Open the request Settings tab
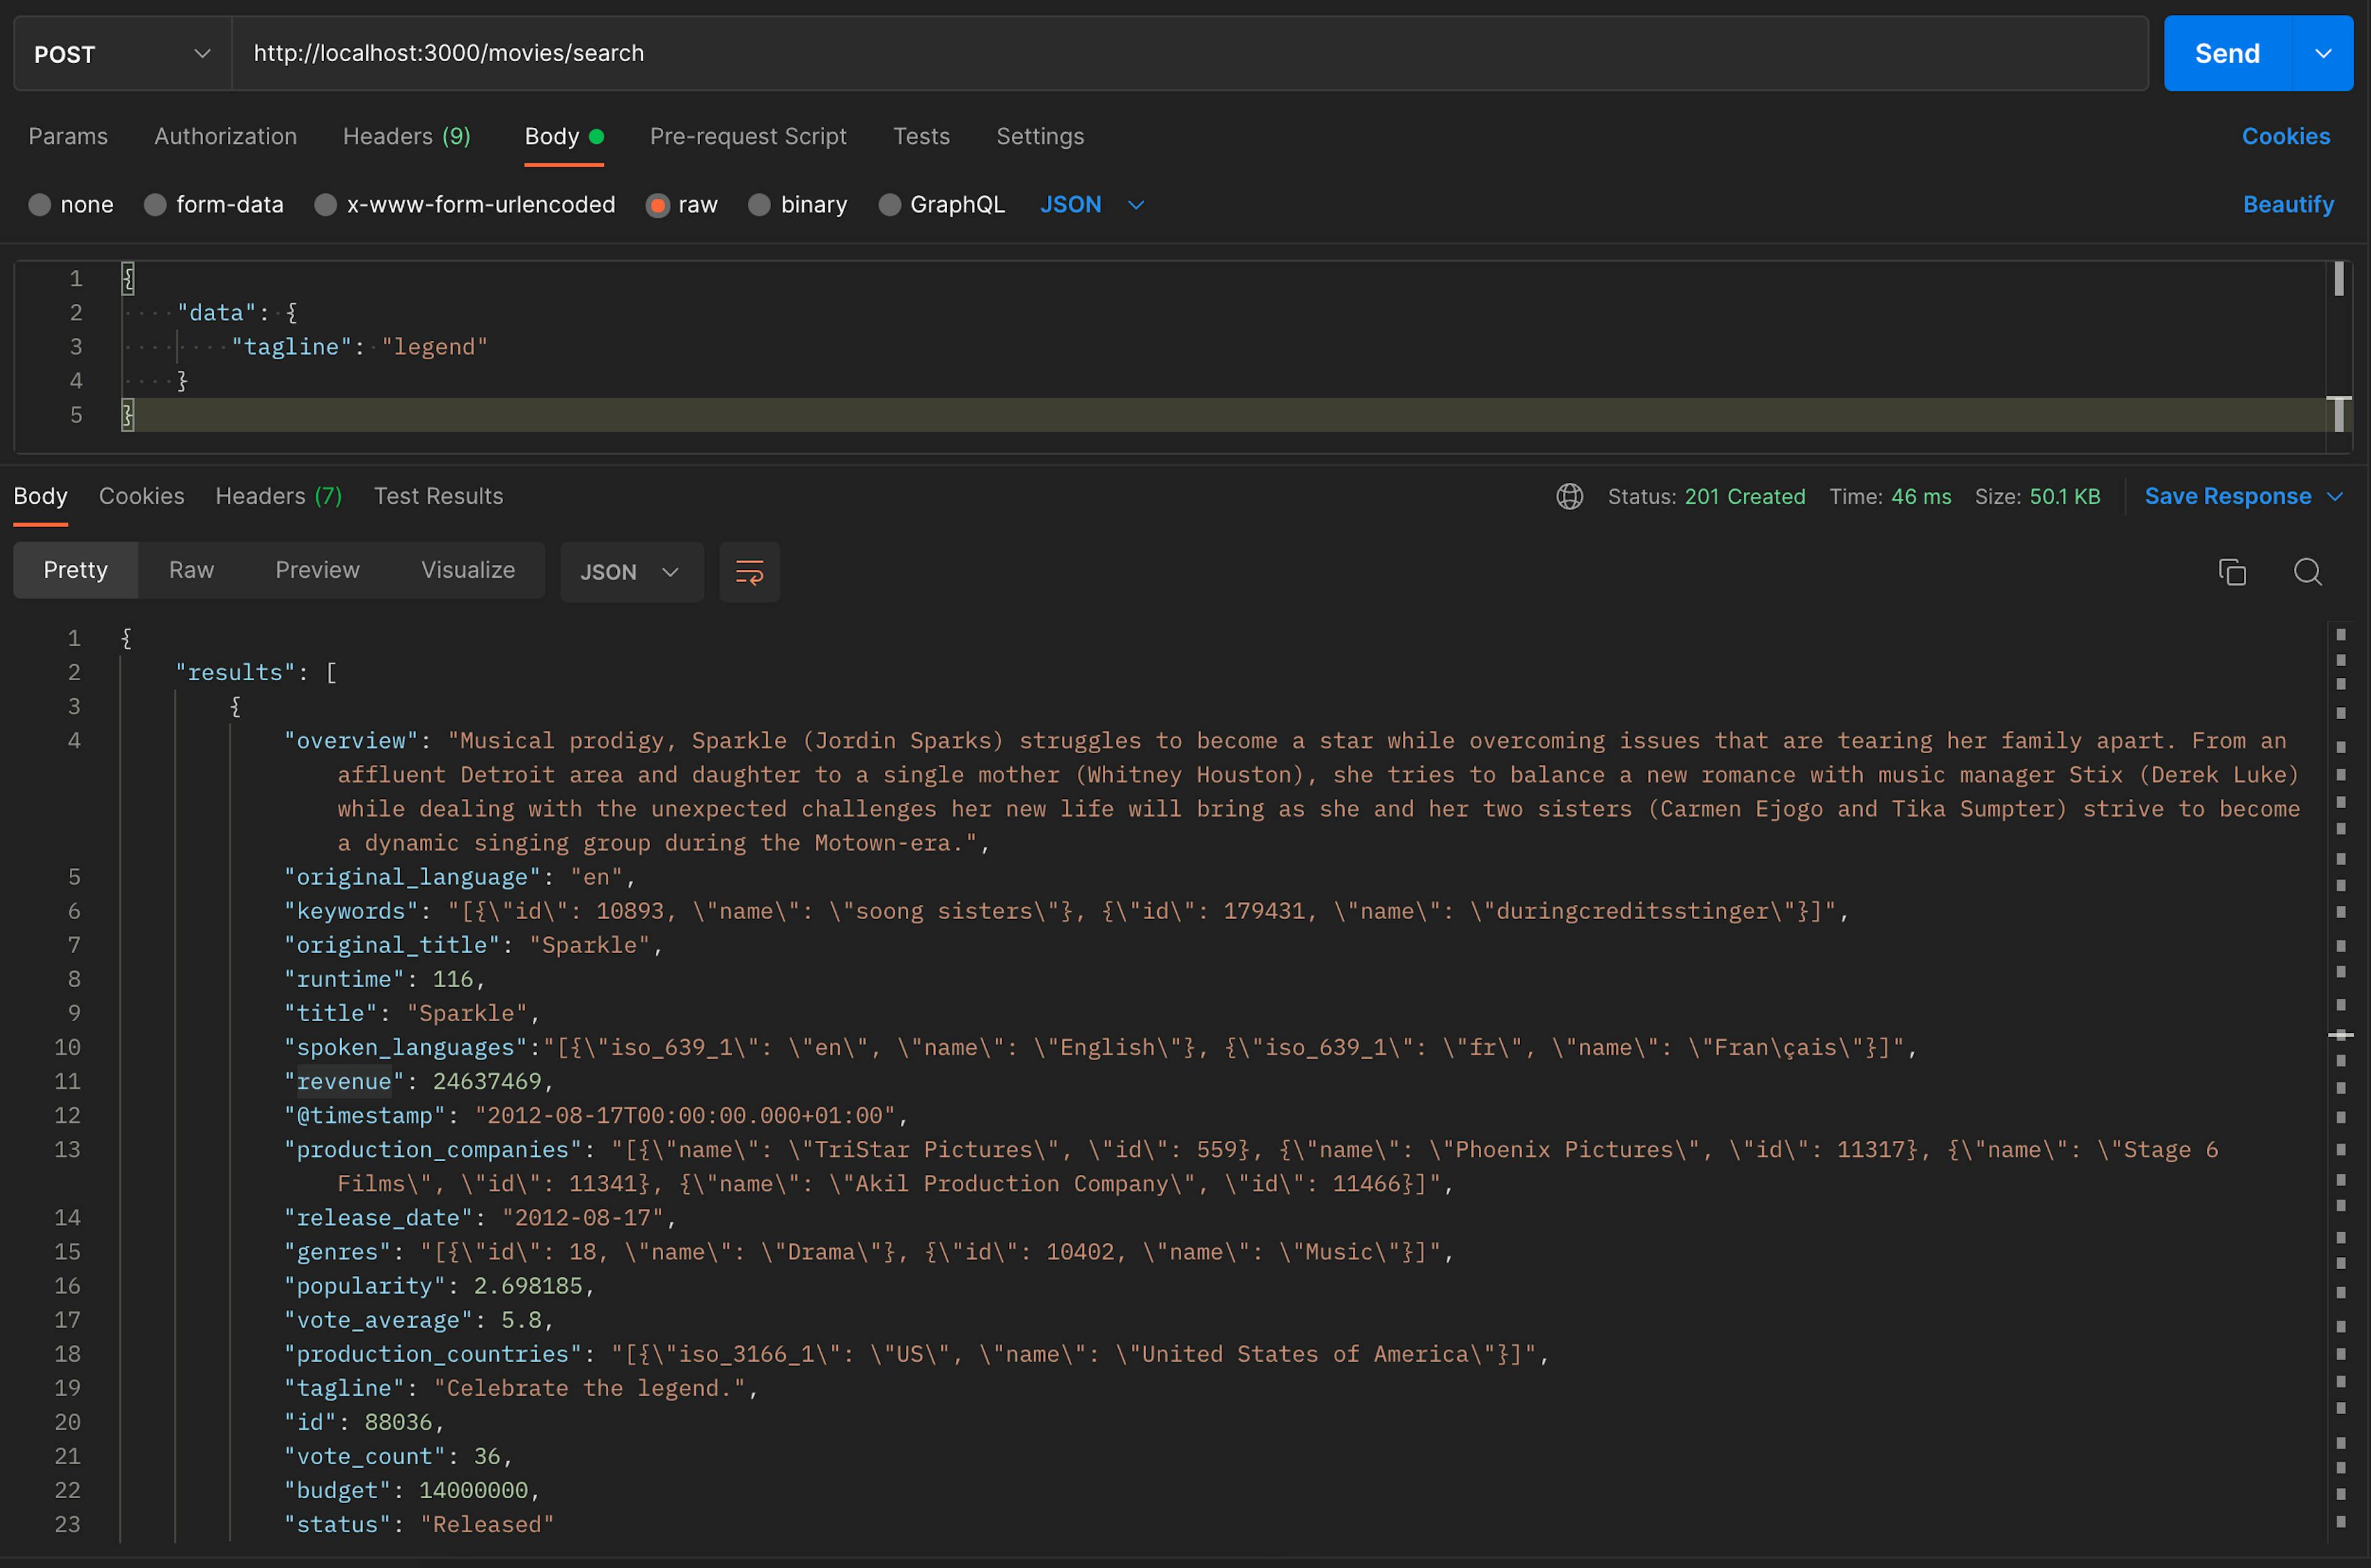The image size is (2371, 1568). click(1040, 136)
